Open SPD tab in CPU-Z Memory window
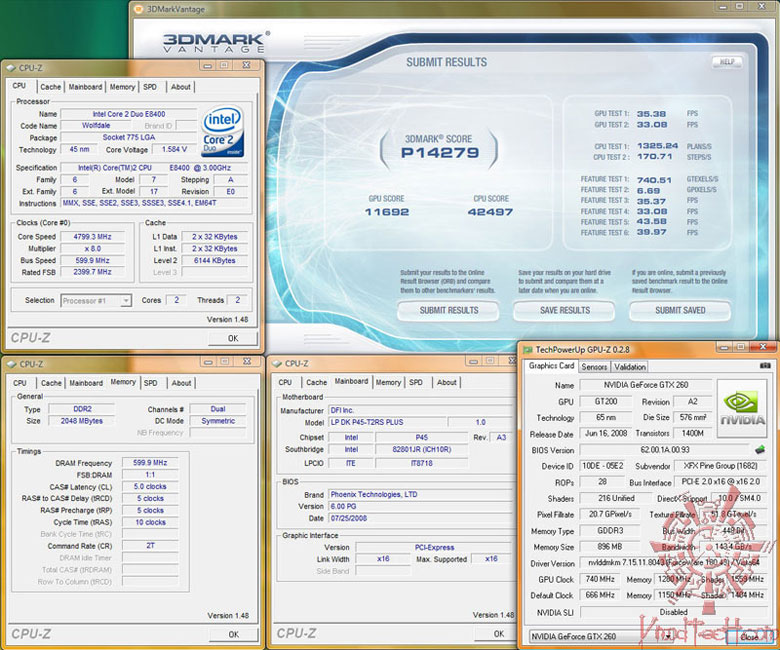The image size is (780, 650). [151, 383]
